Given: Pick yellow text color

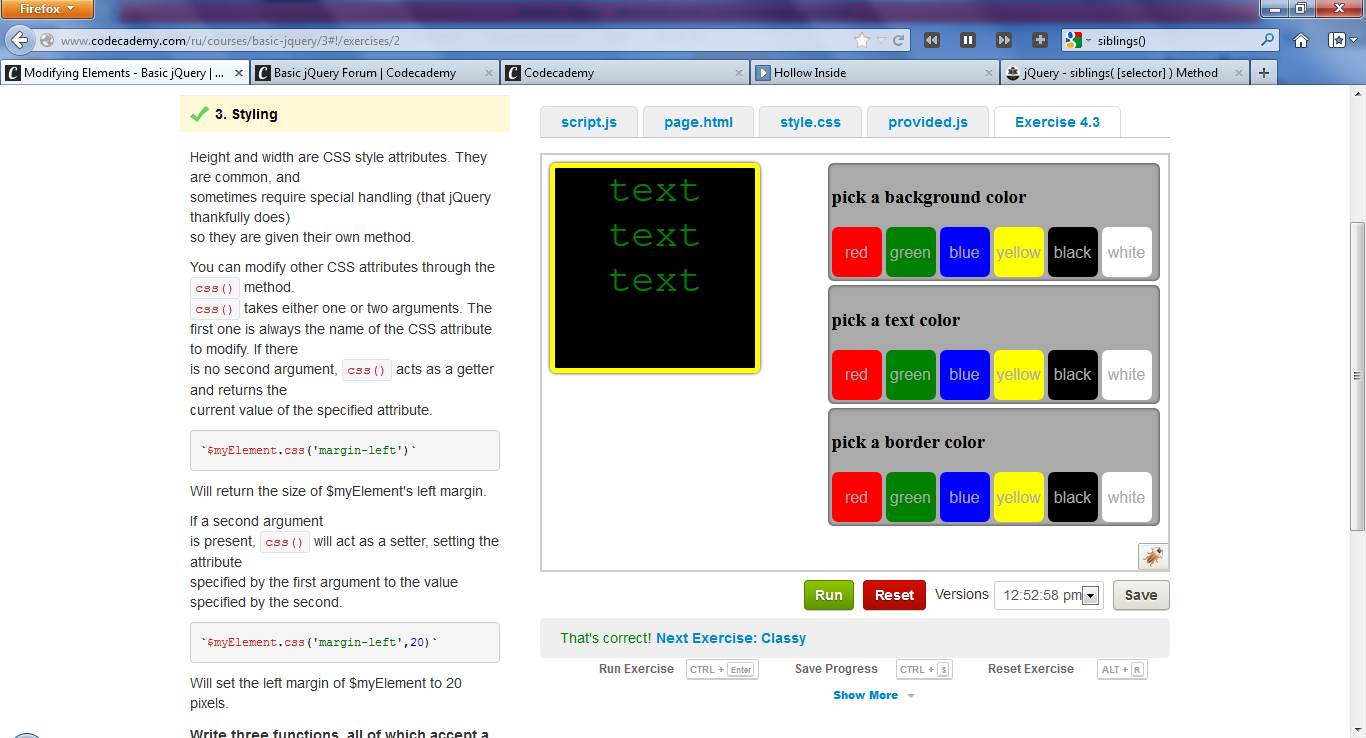Looking at the screenshot, I should coord(1019,375).
